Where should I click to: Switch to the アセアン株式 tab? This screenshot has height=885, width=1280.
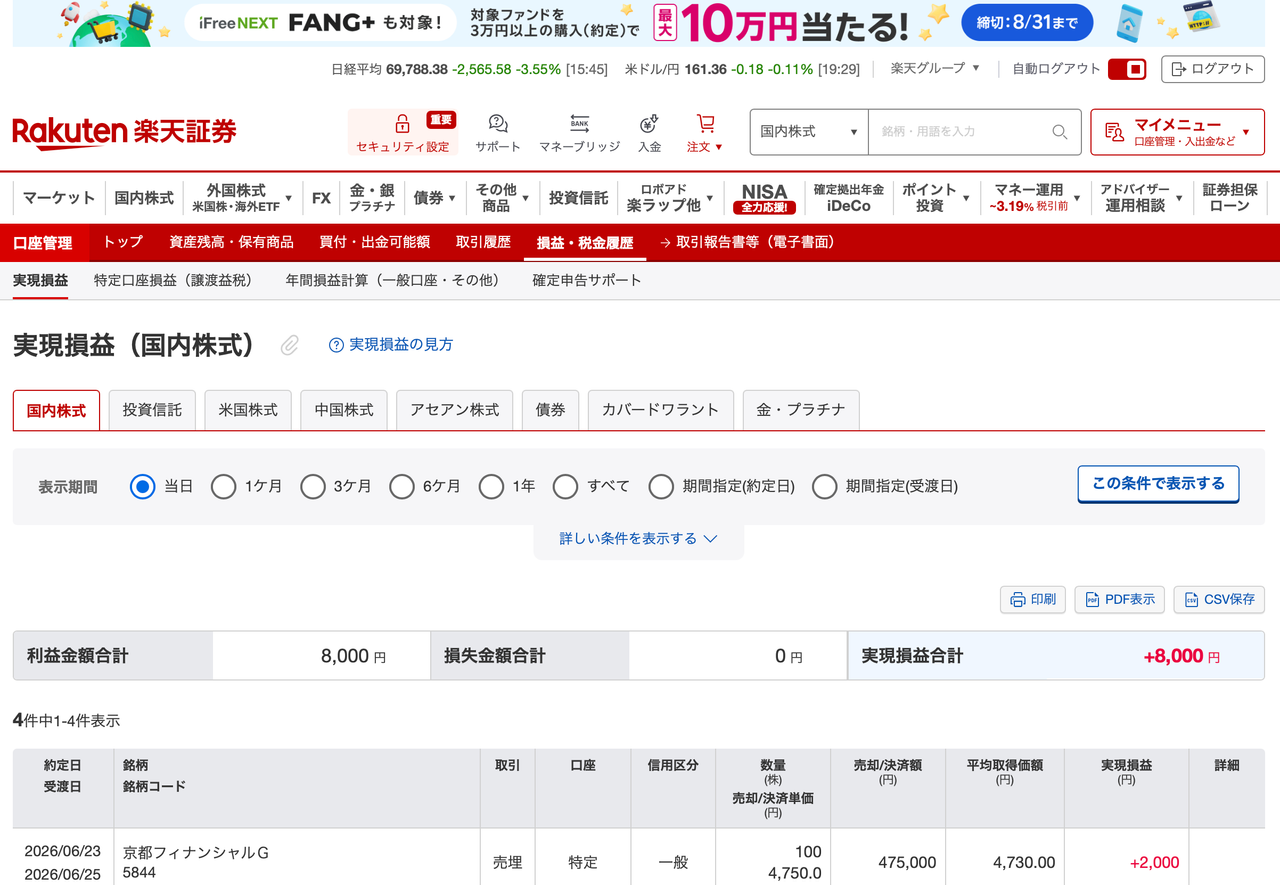(455, 410)
